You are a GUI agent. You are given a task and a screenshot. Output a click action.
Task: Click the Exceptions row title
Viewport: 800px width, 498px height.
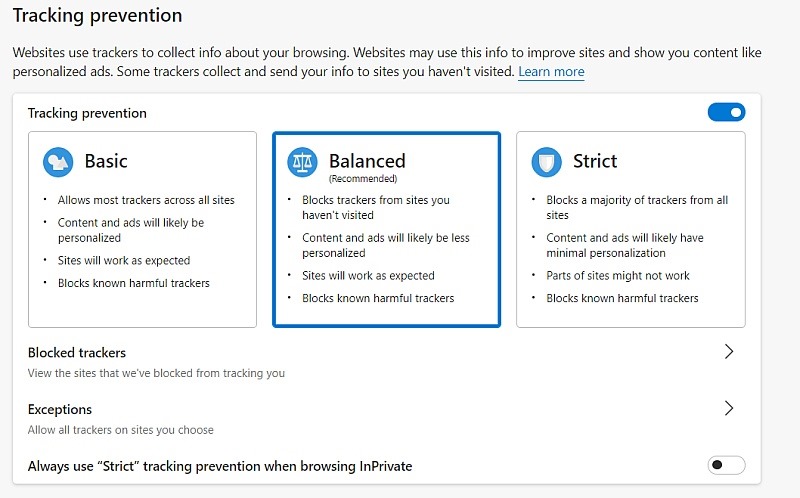(60, 409)
